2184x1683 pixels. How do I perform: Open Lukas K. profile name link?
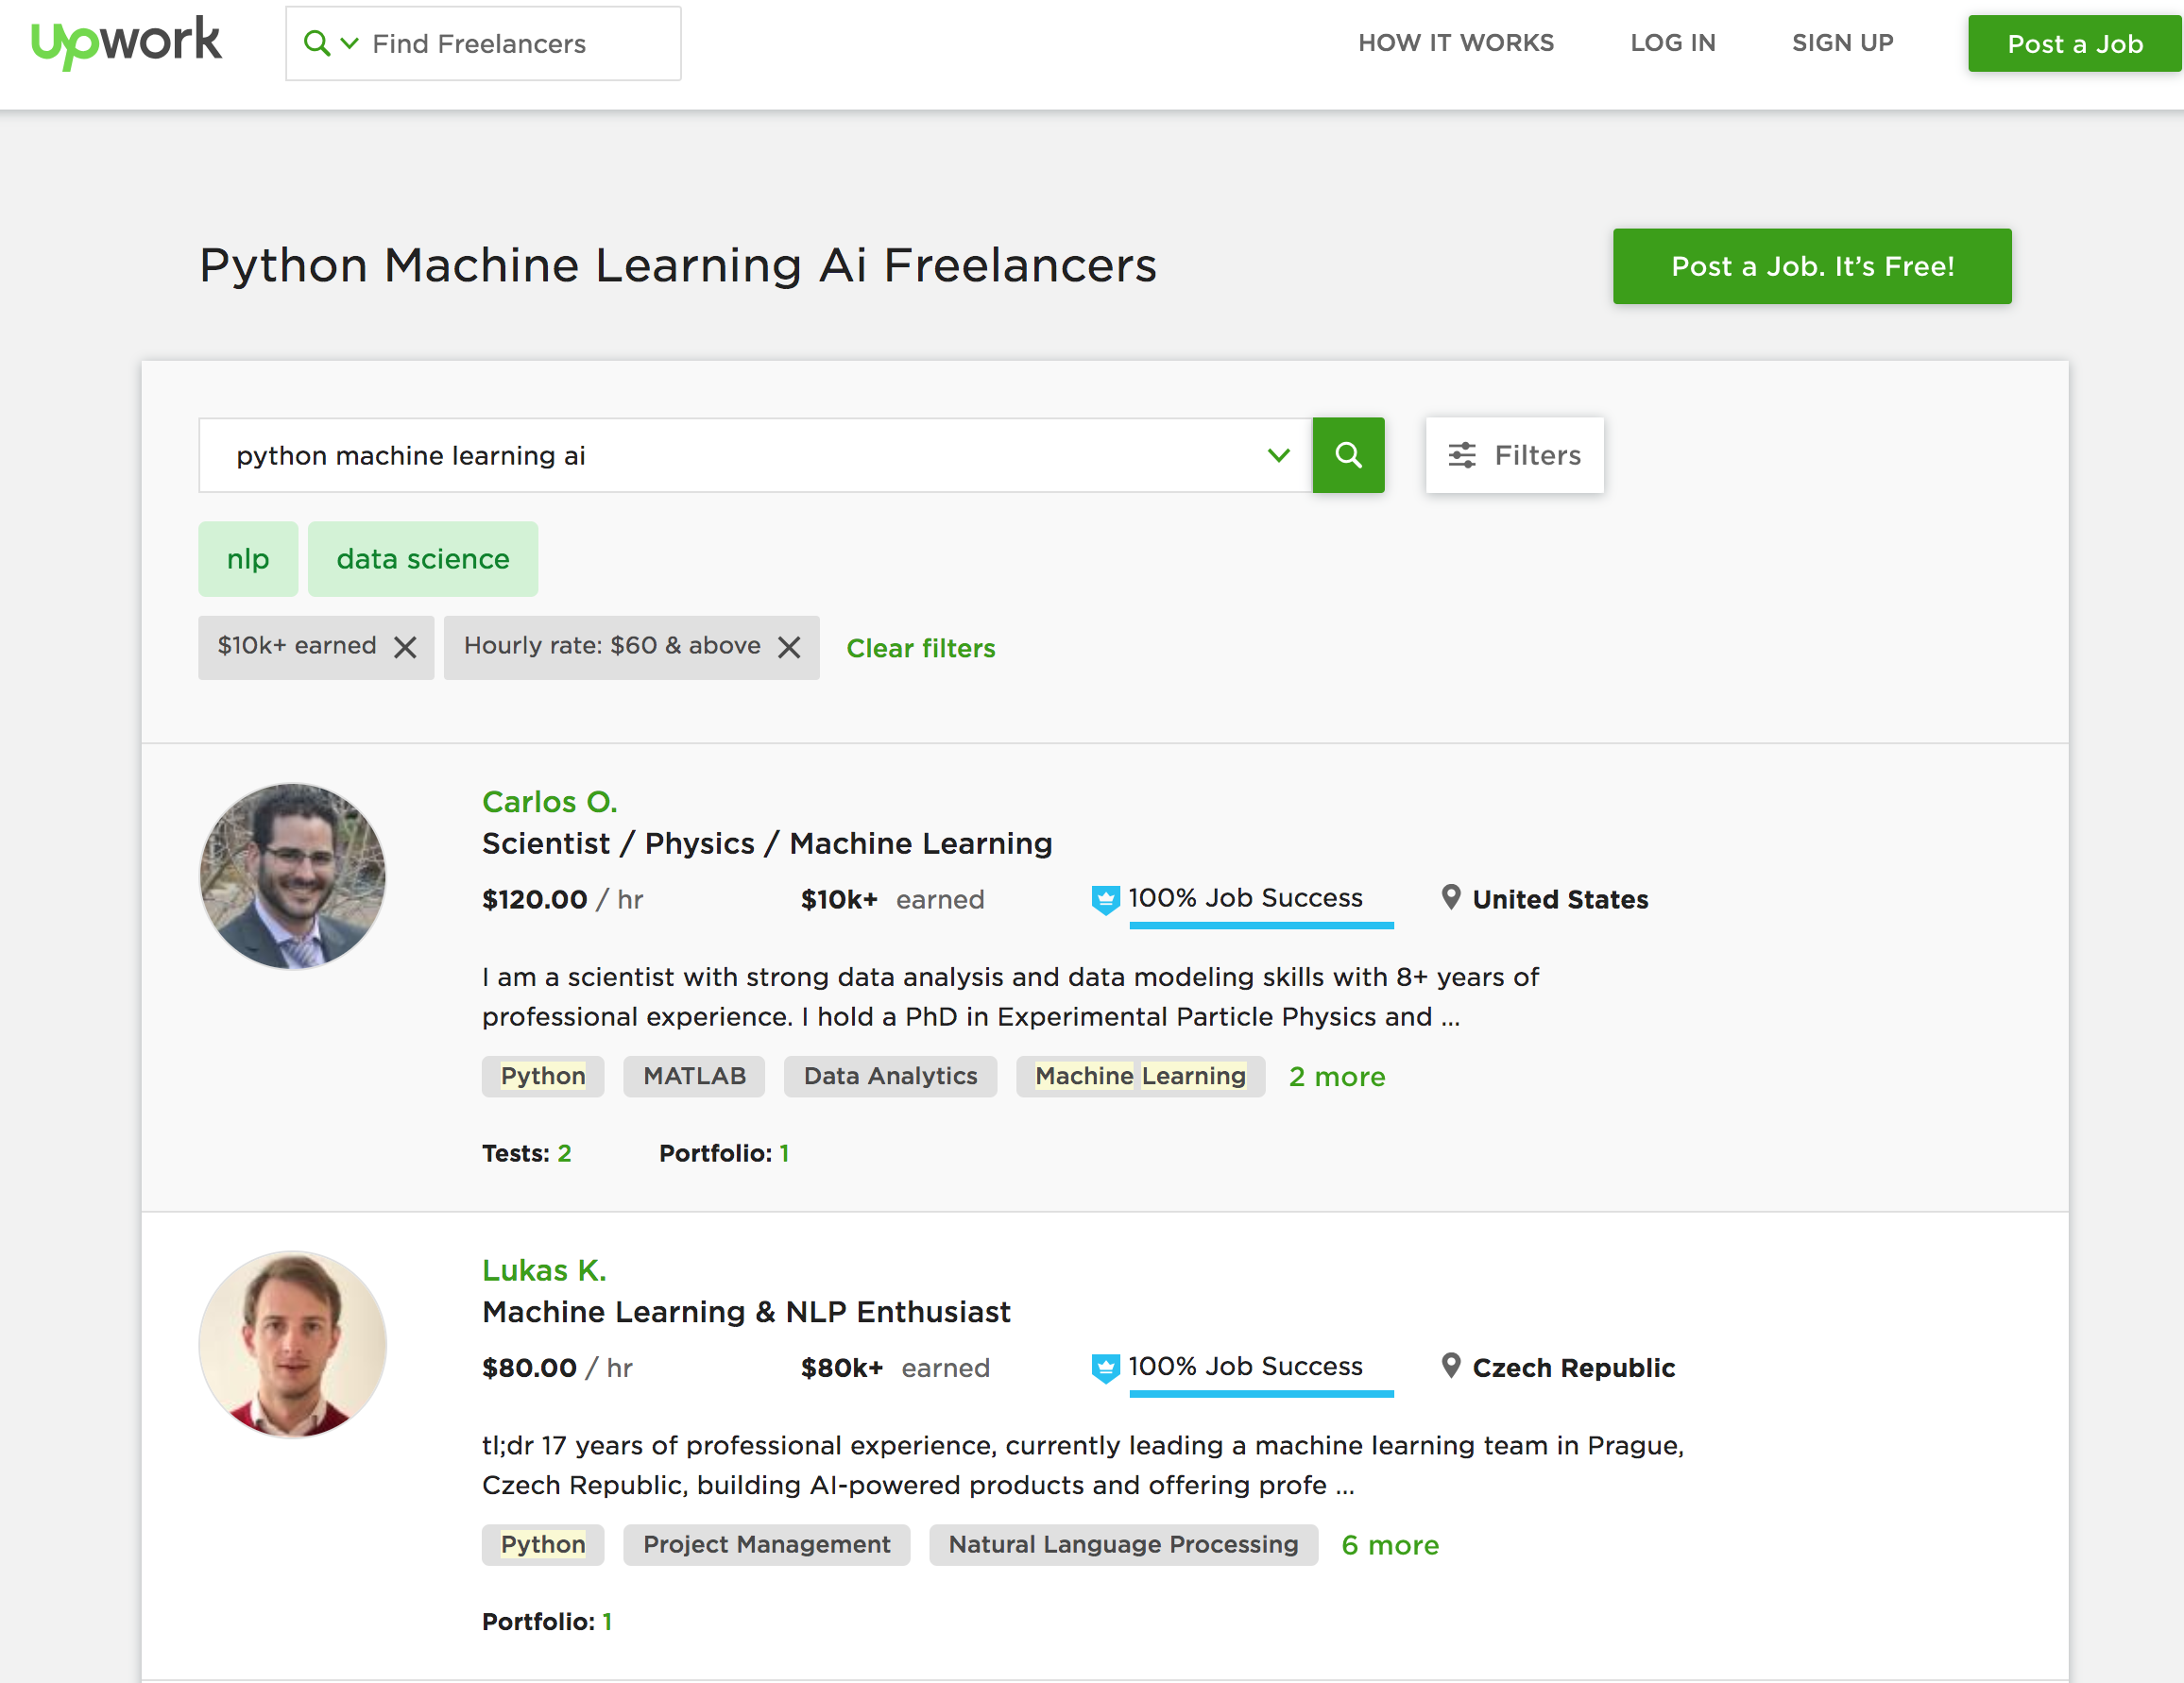[x=544, y=1270]
